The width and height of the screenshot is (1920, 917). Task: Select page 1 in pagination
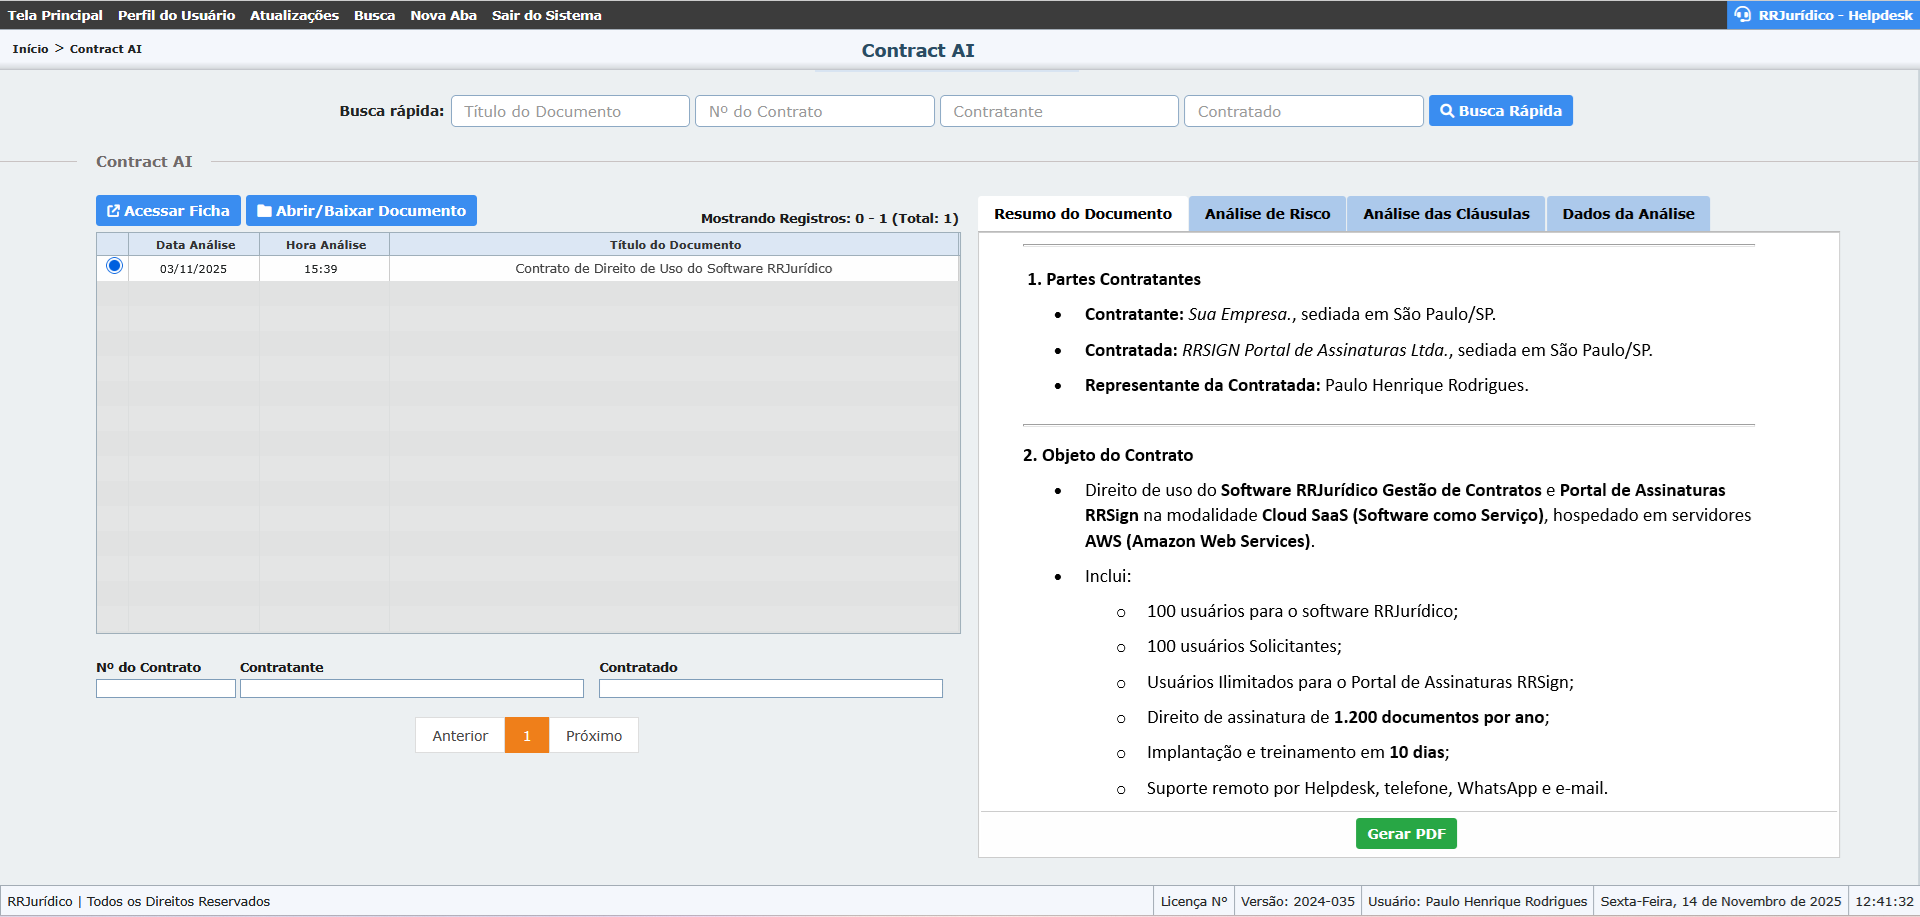coord(527,736)
